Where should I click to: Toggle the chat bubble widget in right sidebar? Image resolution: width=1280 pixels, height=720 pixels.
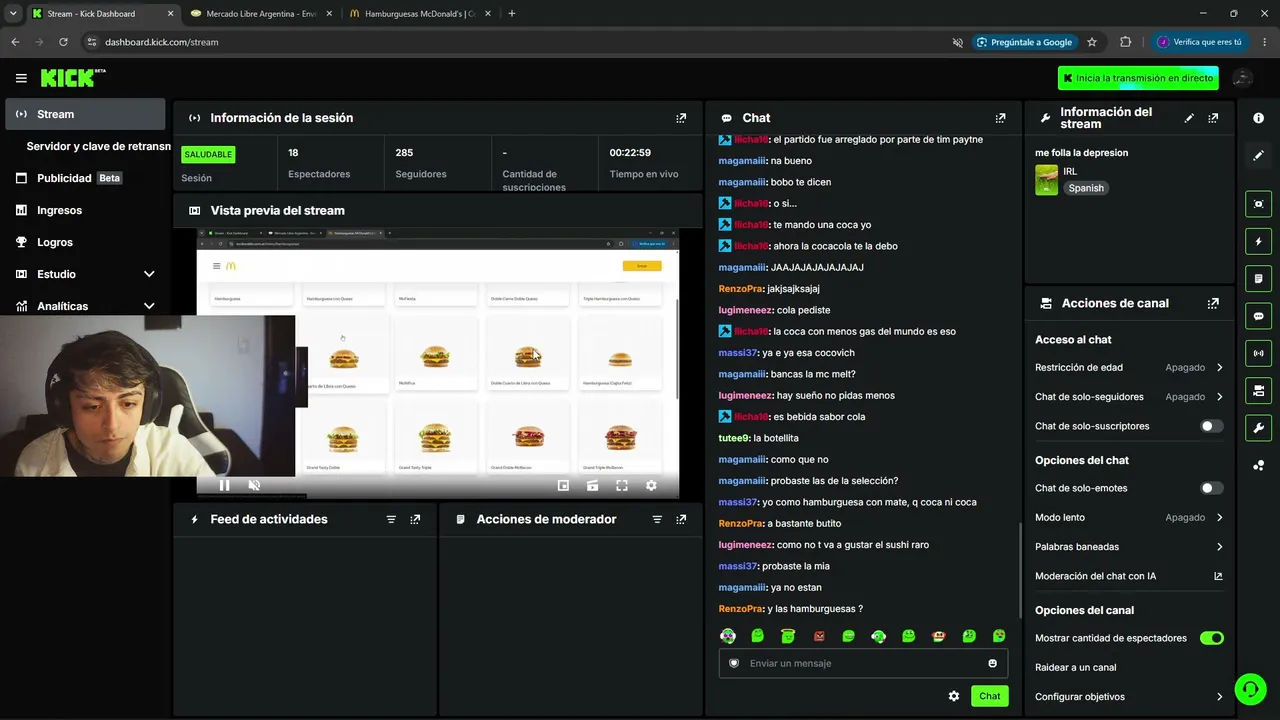1258,316
